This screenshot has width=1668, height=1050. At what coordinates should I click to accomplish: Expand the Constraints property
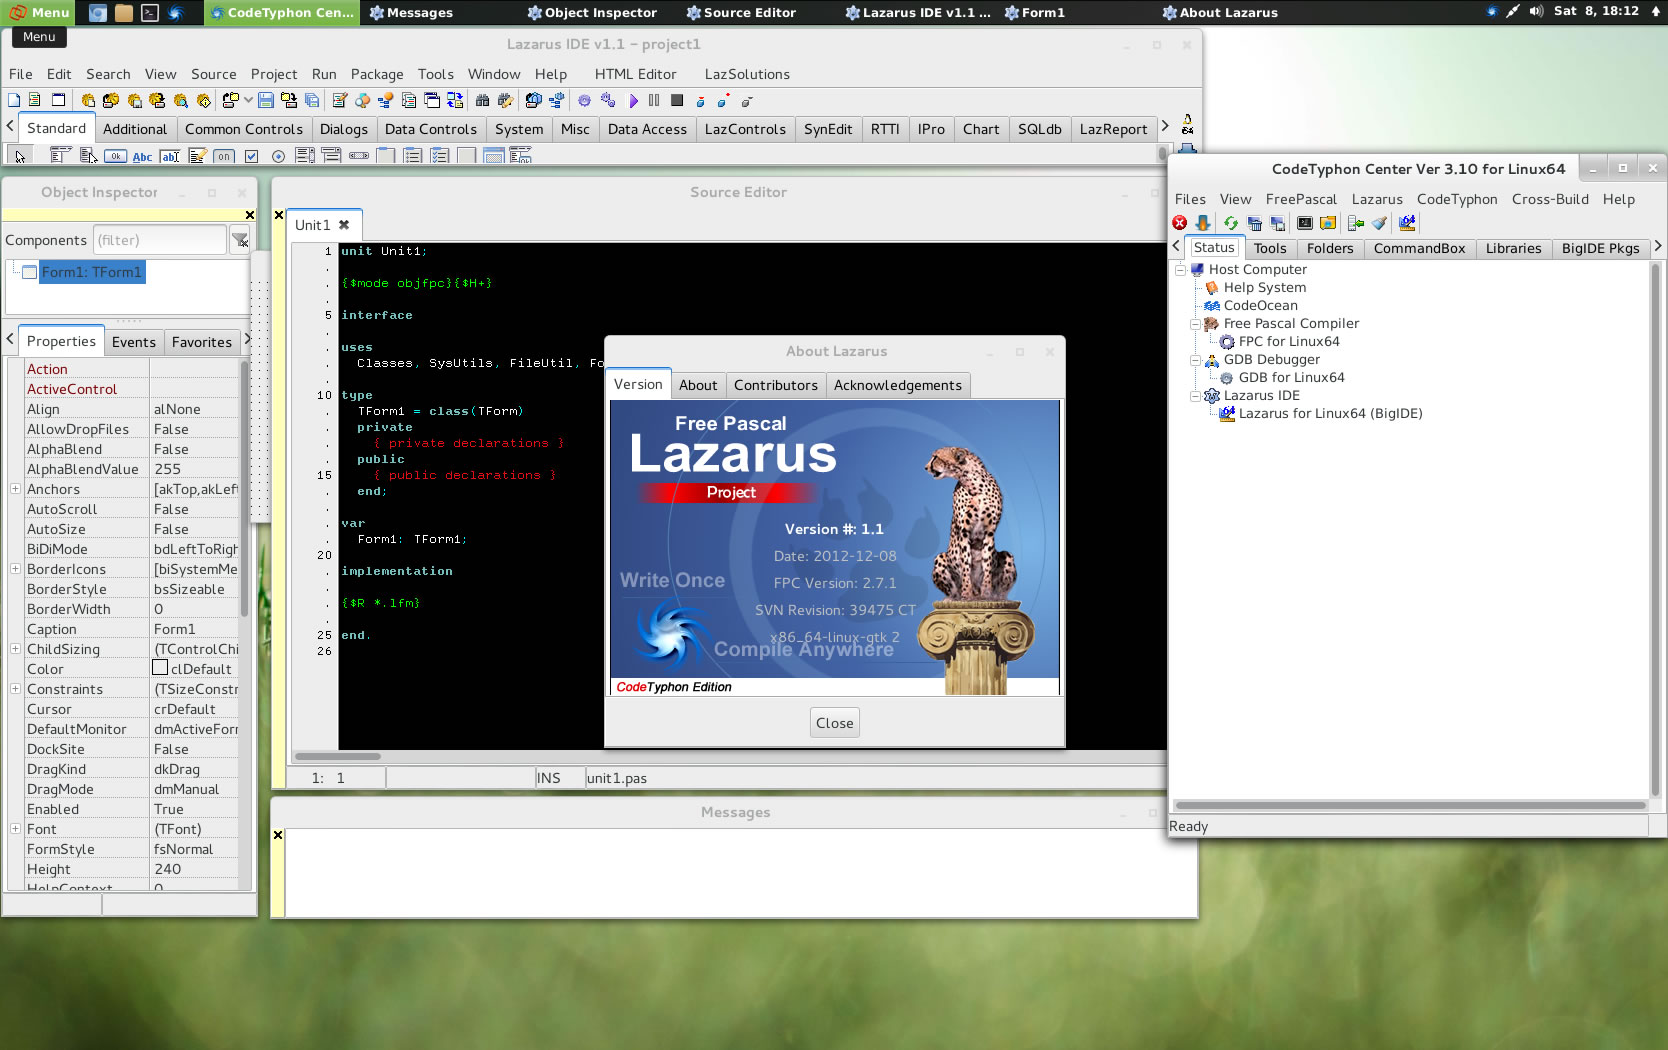(15, 689)
